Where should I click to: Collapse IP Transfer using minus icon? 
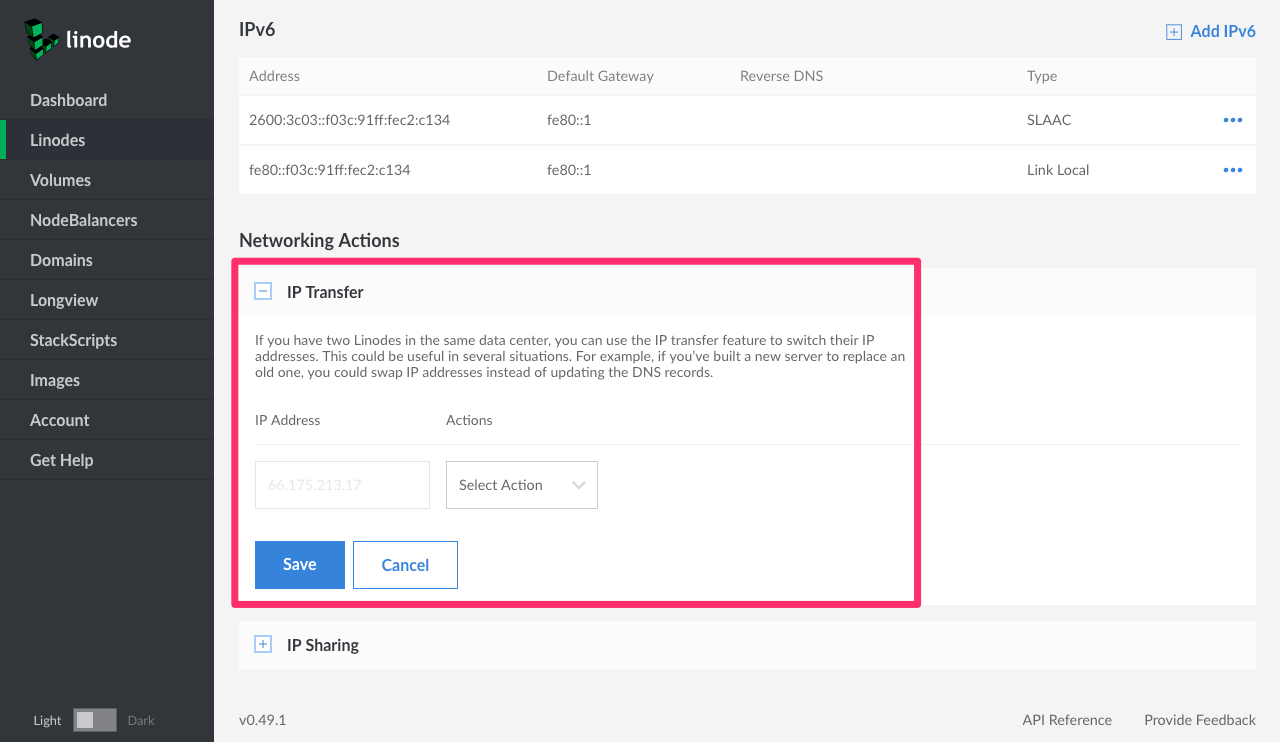(x=263, y=292)
